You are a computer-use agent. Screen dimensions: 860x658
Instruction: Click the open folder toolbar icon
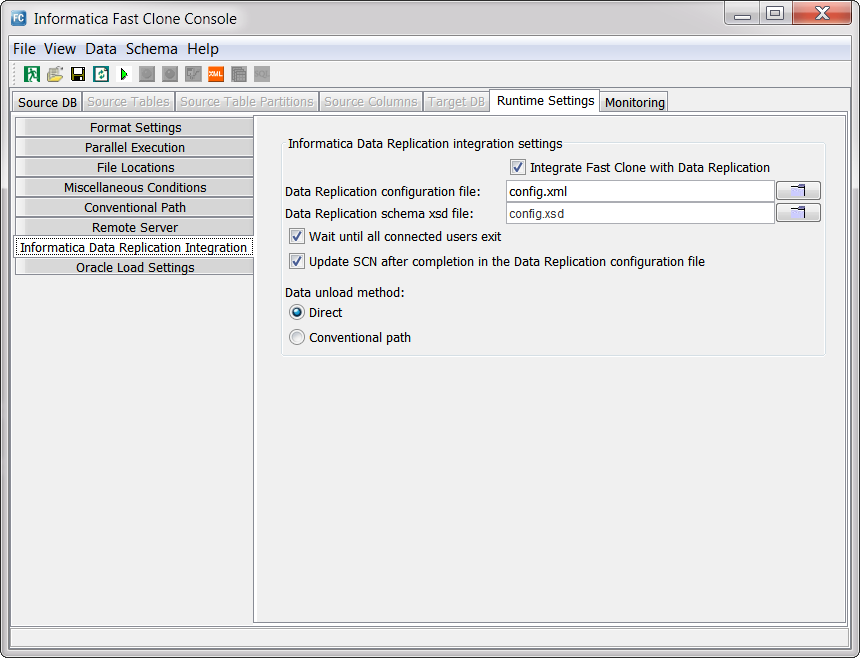click(55, 74)
